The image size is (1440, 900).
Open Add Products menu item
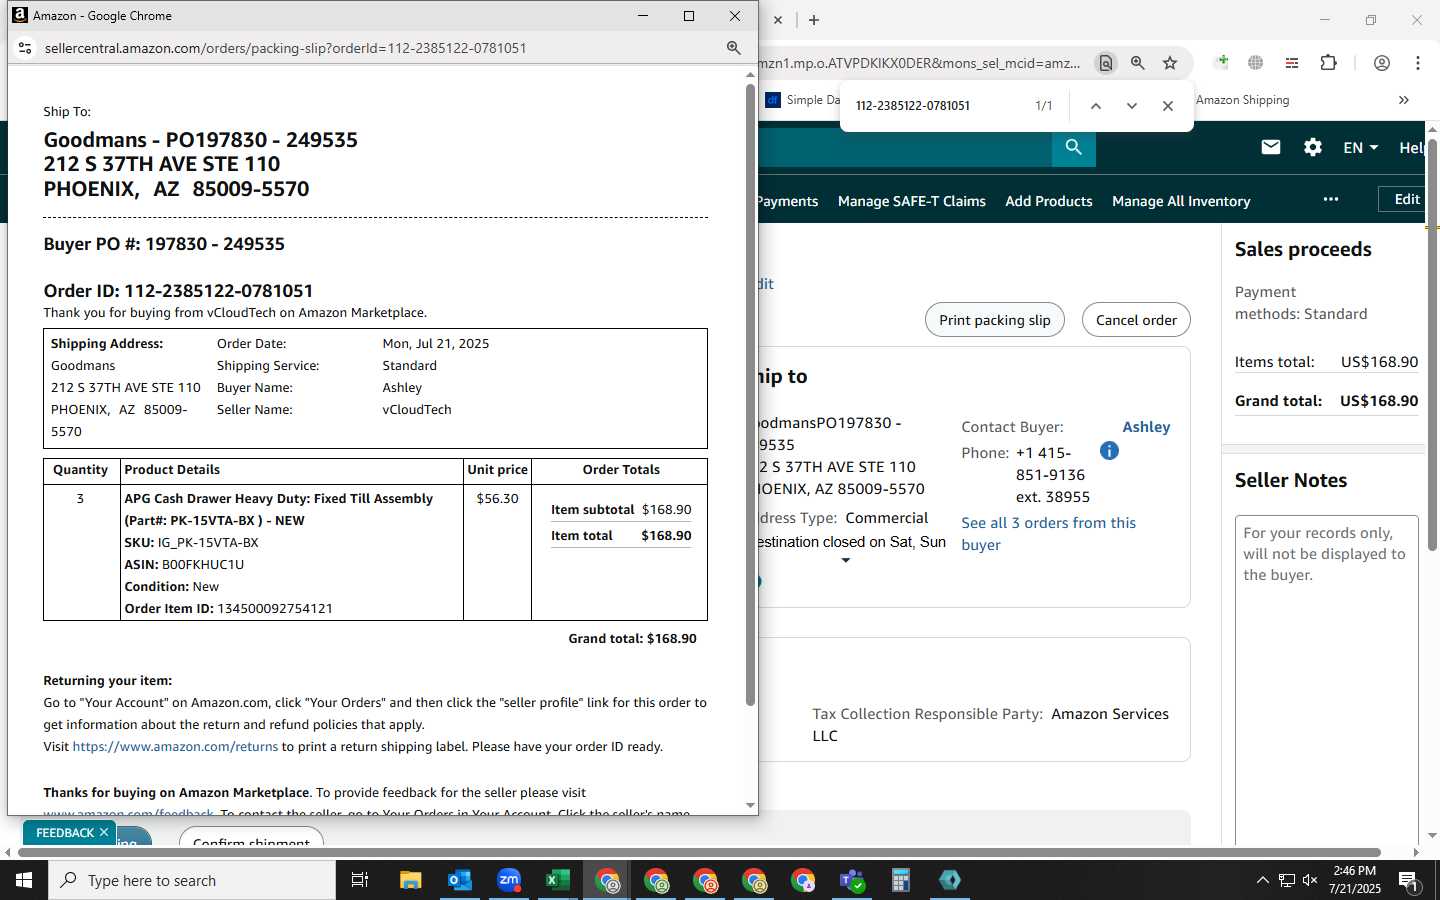[1049, 201]
